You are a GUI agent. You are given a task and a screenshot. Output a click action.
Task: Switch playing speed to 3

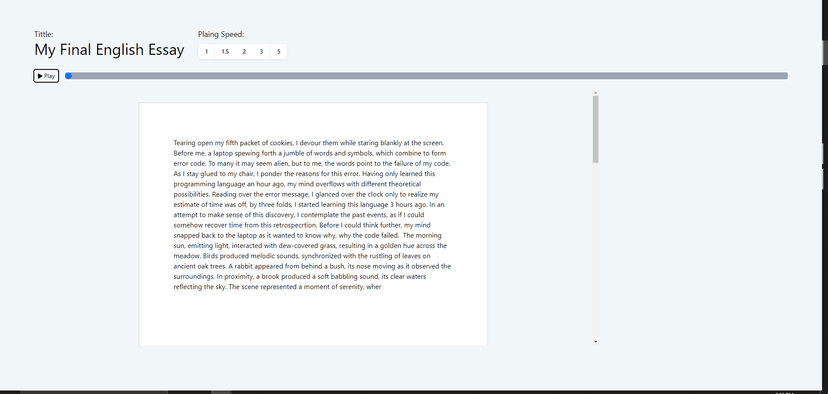[x=261, y=52]
